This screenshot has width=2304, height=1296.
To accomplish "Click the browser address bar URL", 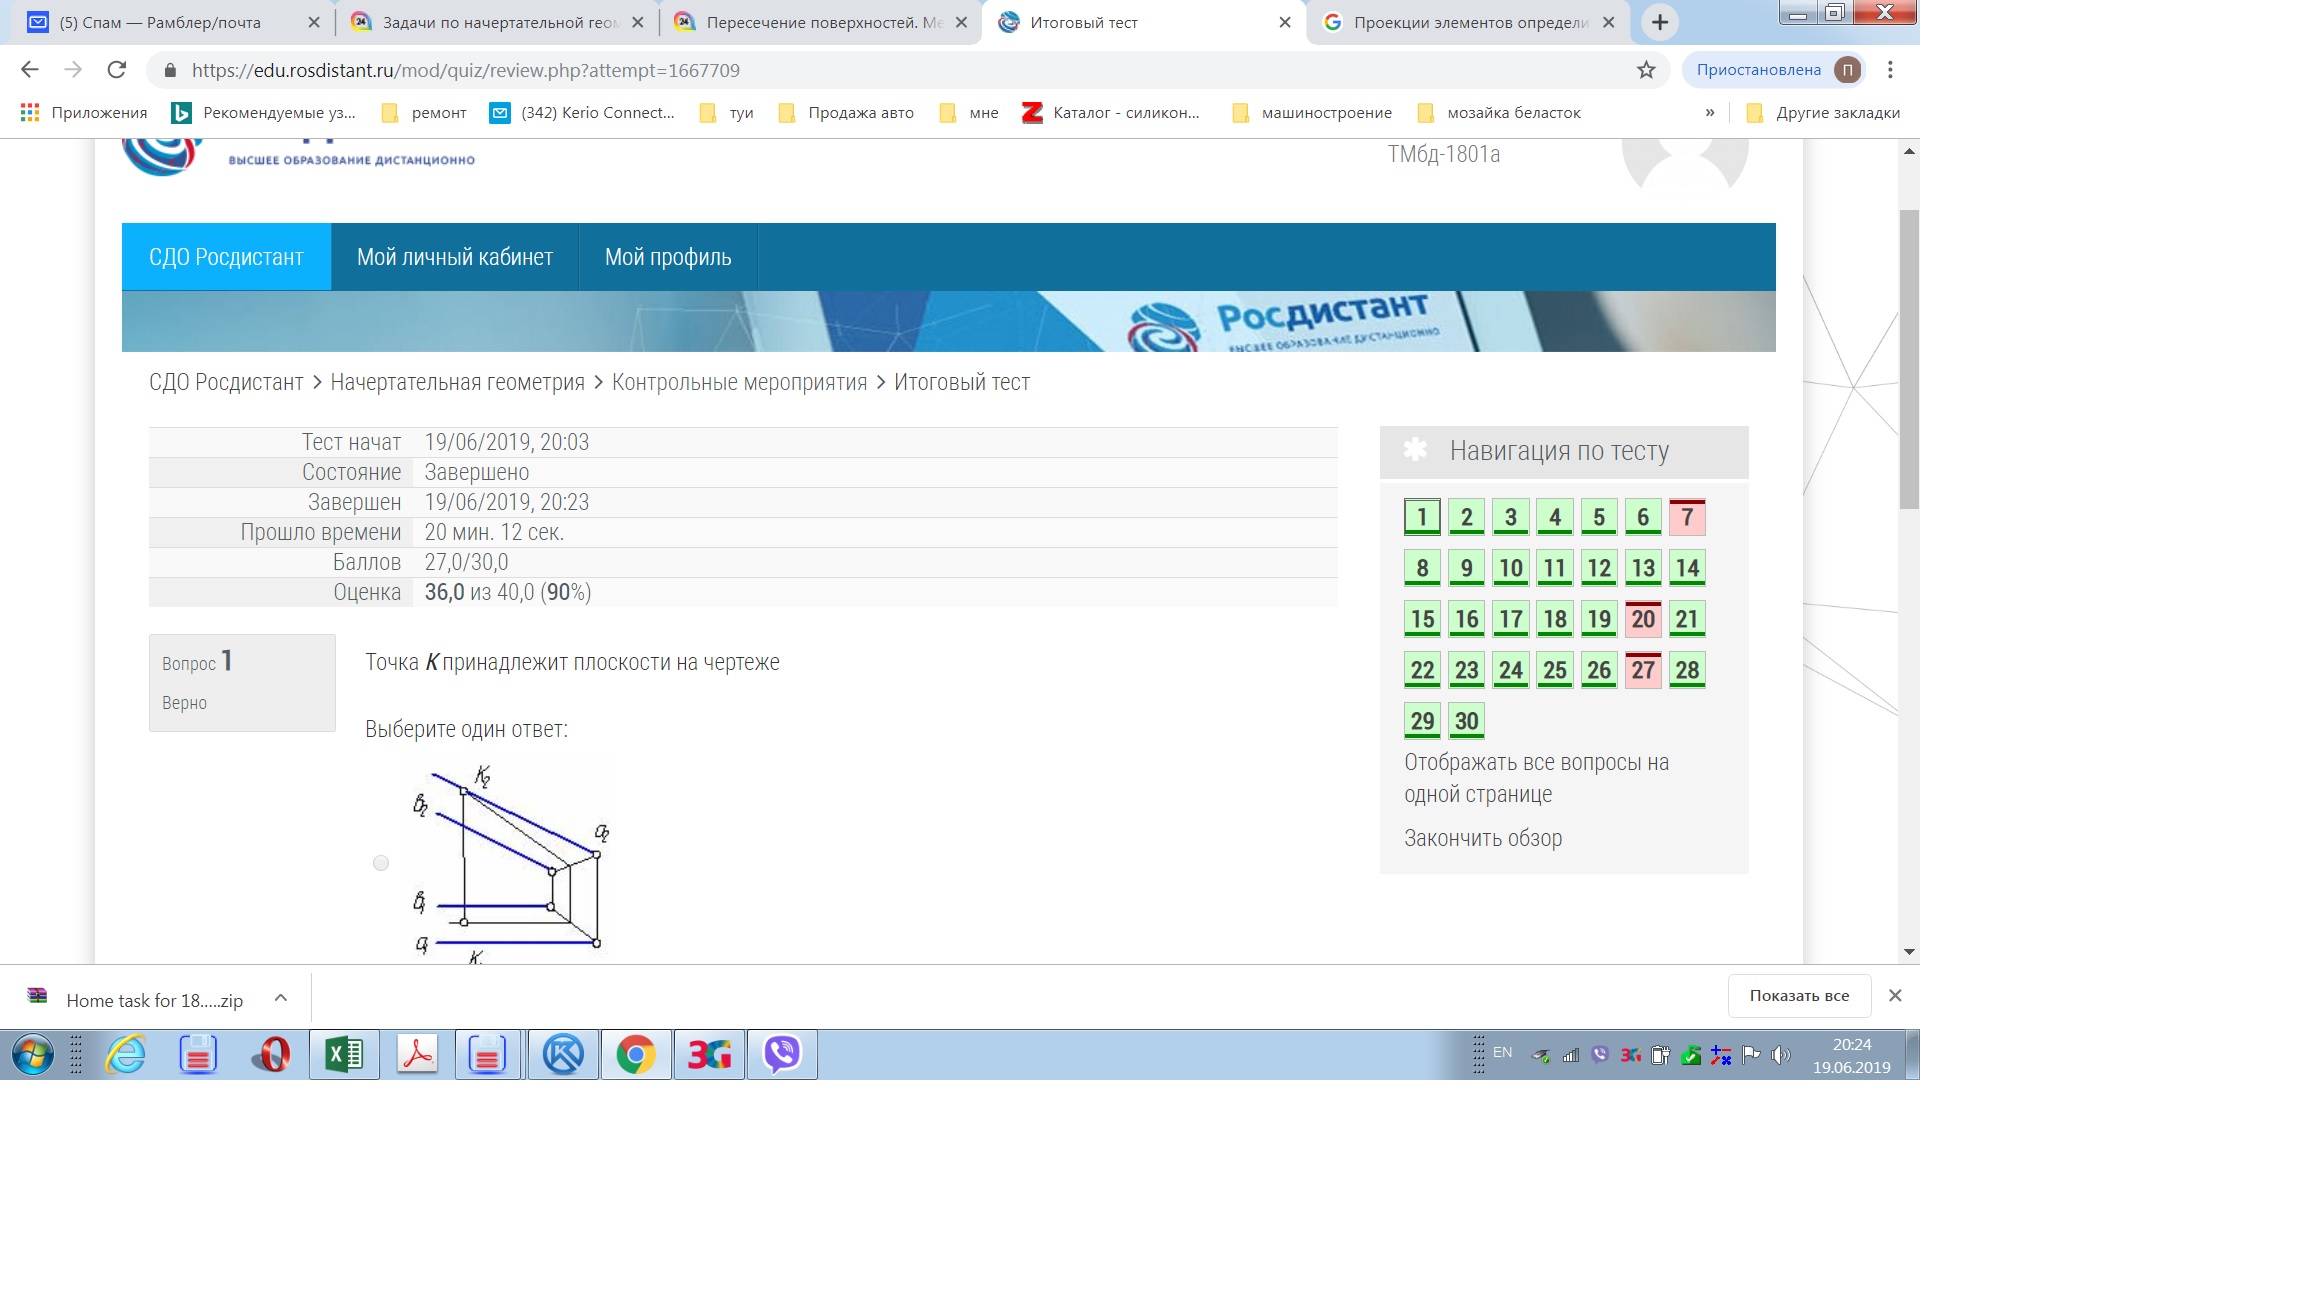I will click(466, 70).
